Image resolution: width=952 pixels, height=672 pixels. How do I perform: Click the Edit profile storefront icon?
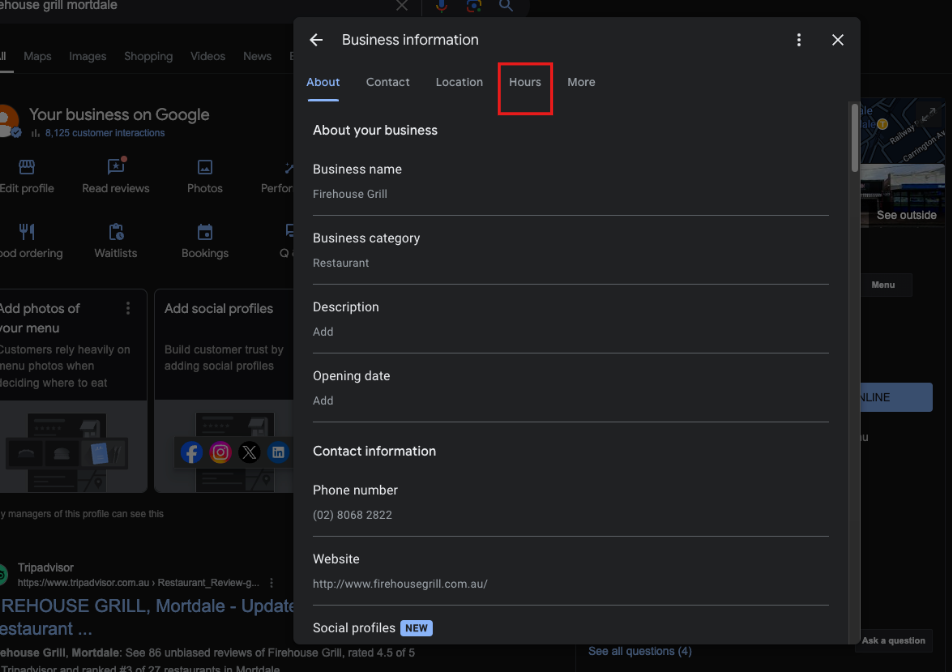pyautogui.click(x=27, y=167)
